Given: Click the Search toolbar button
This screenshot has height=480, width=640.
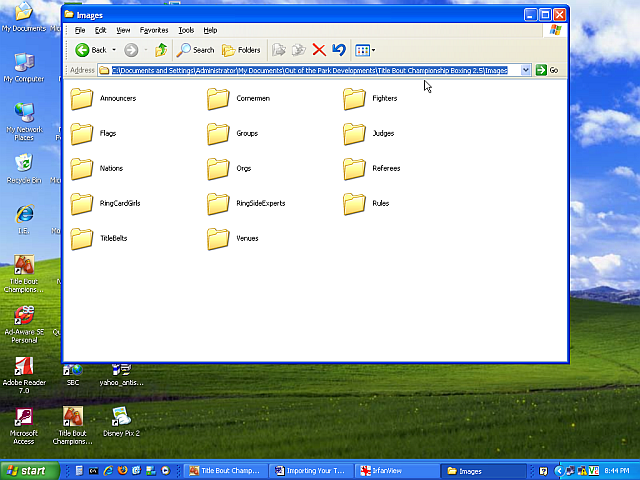Looking at the screenshot, I should (x=196, y=50).
